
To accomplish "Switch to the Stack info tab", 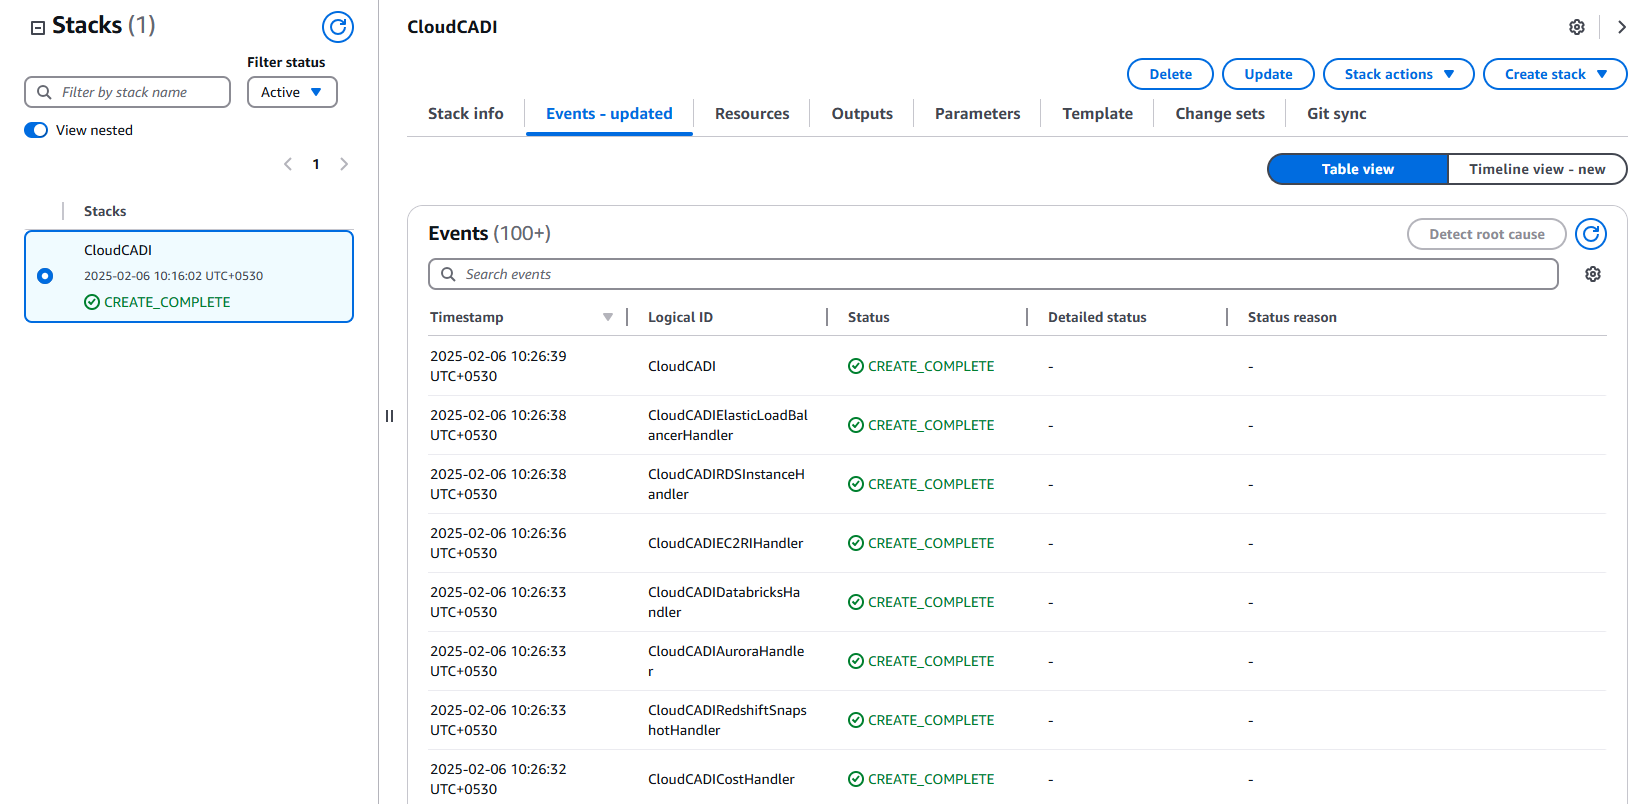I will (x=466, y=114).
